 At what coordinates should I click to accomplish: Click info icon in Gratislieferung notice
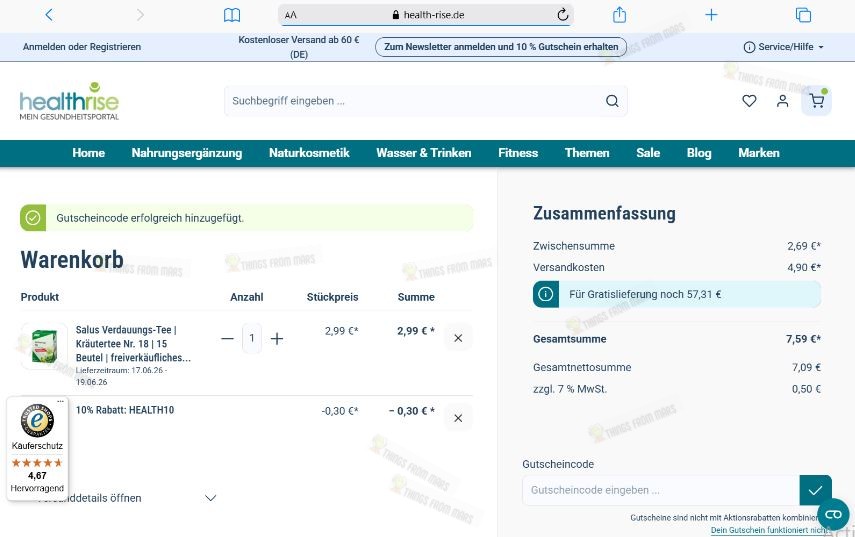point(546,294)
